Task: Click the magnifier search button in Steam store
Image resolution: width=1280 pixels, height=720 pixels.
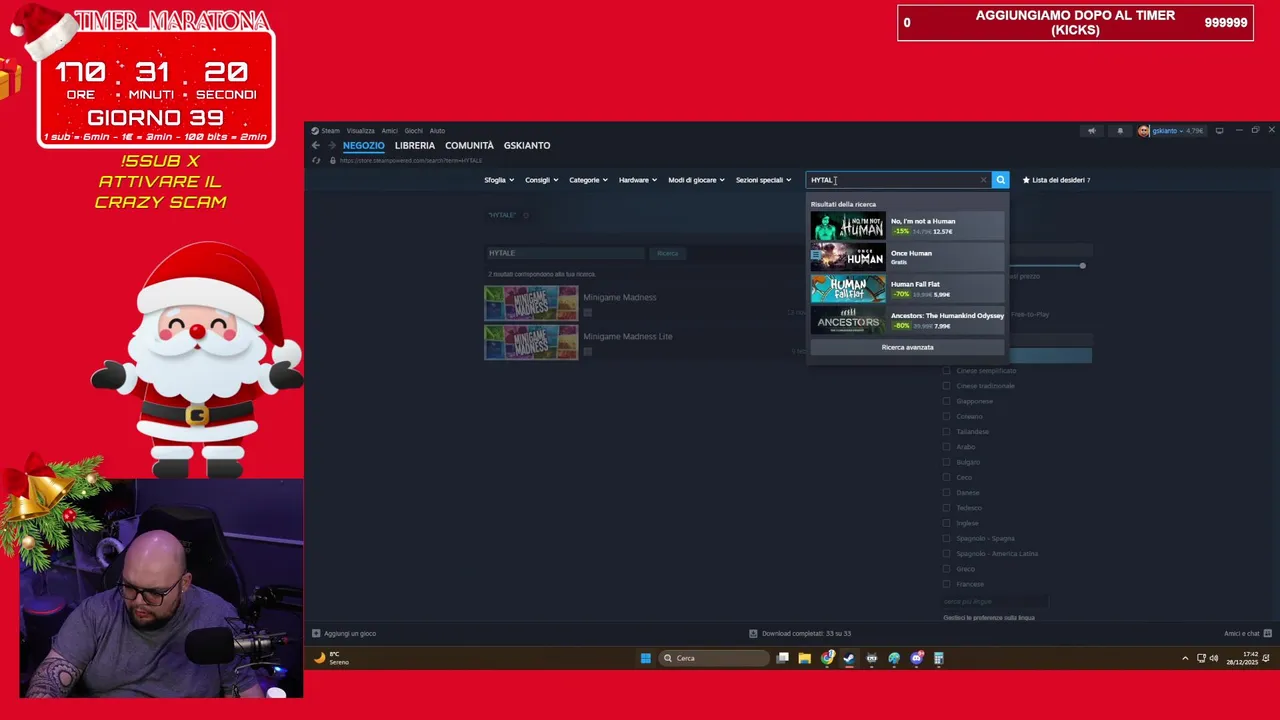Action: (1000, 180)
